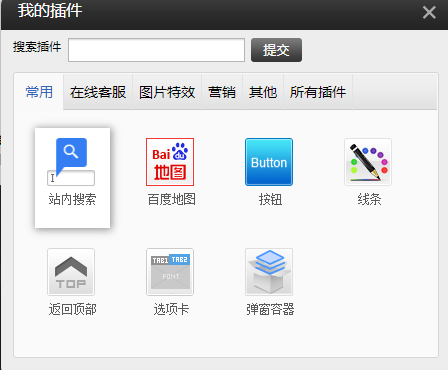Click the 线条 label text
448x370 pixels.
(x=369, y=199)
